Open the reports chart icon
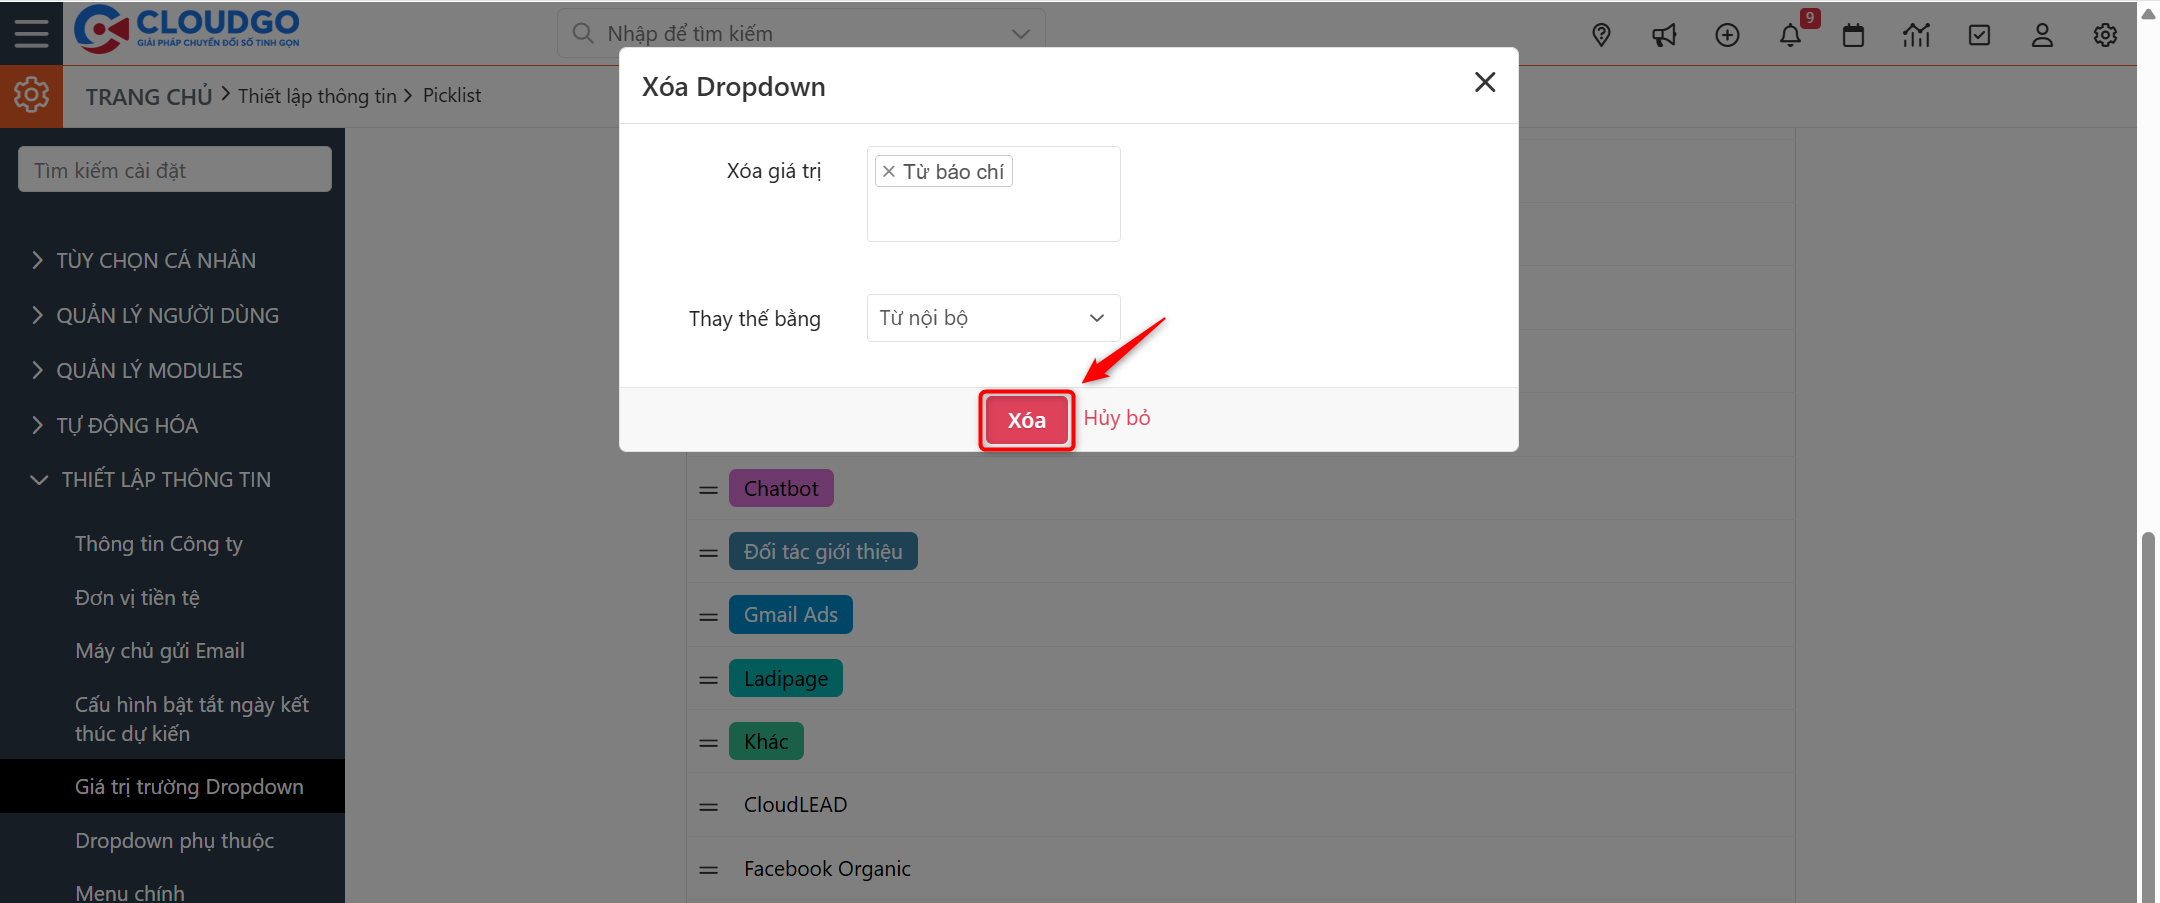2160x903 pixels. (1916, 35)
